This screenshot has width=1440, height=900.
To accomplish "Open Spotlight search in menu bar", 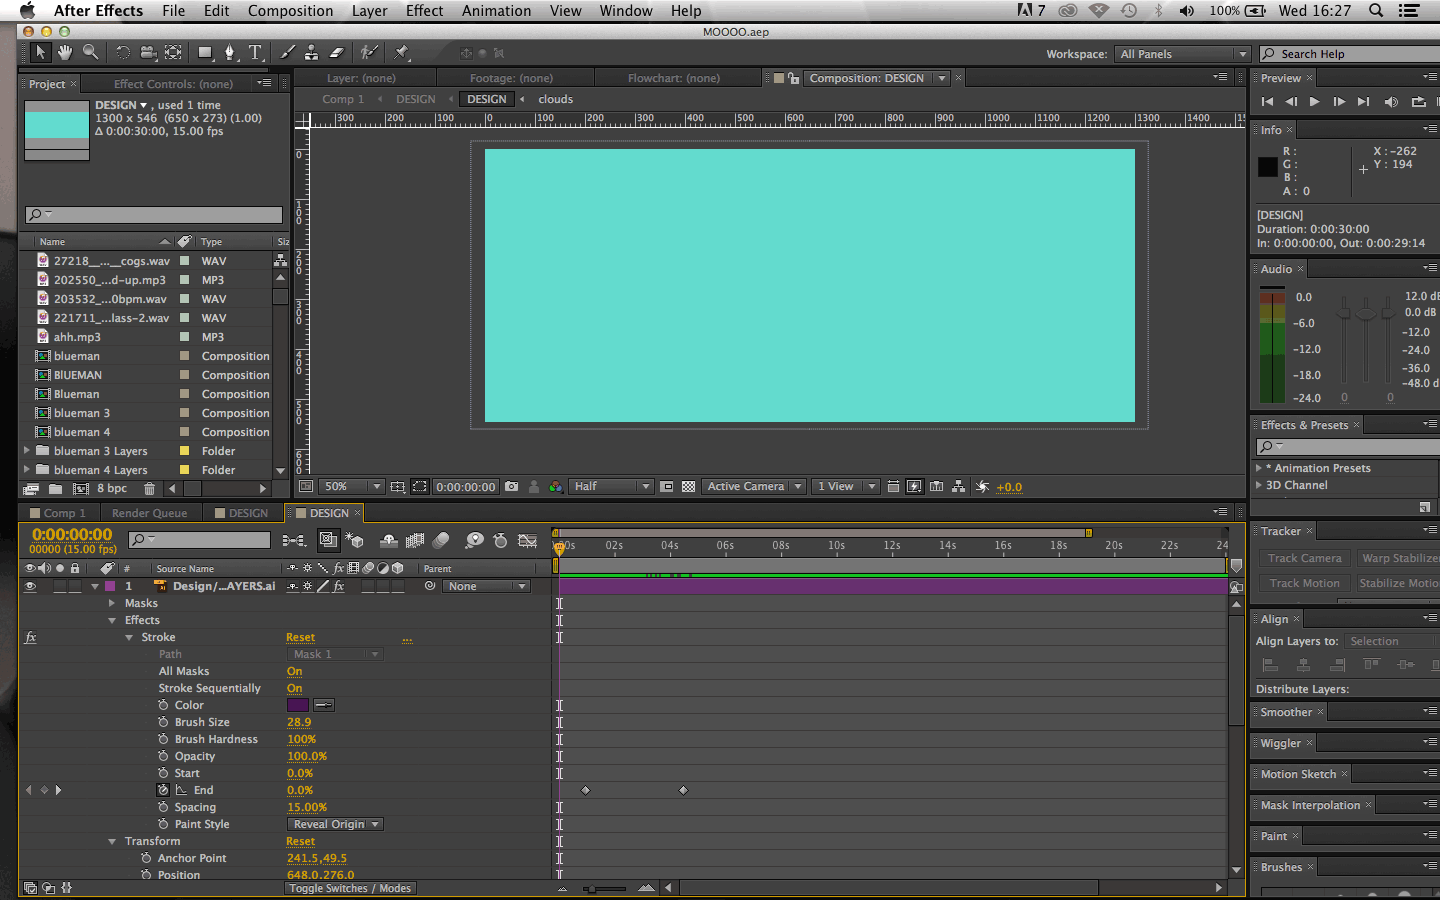I will coord(1376,10).
